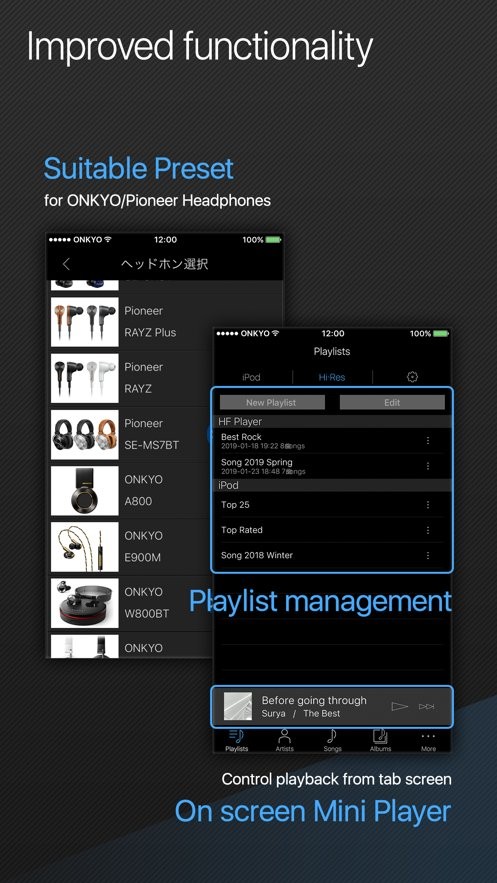The image size is (497, 883).
Task: Select ONKYO A800 headphone thumbnail
Action: coord(84,490)
